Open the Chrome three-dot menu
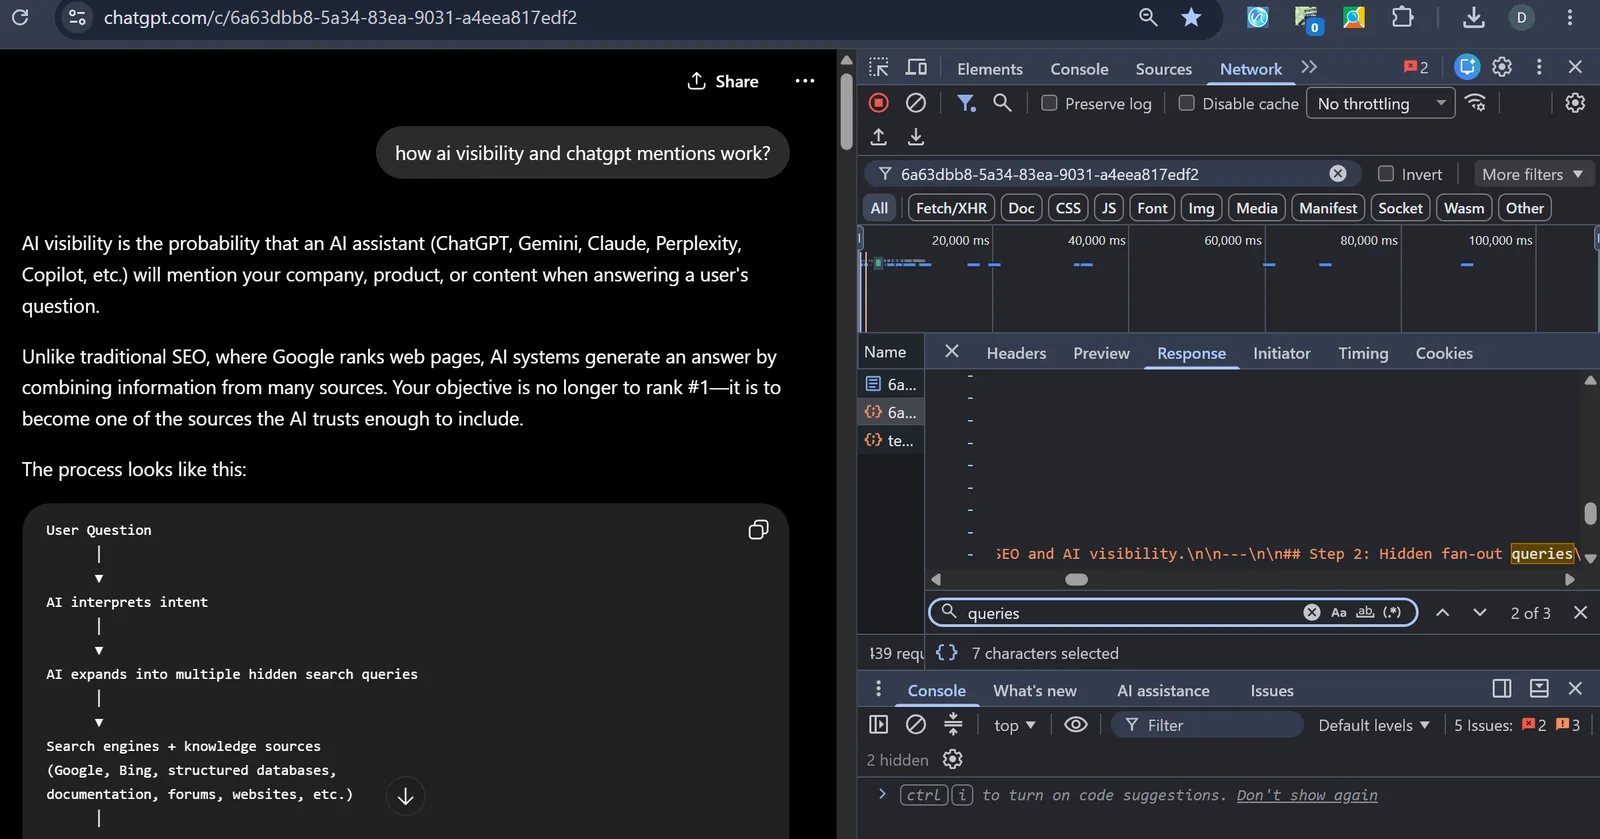 [x=1569, y=17]
